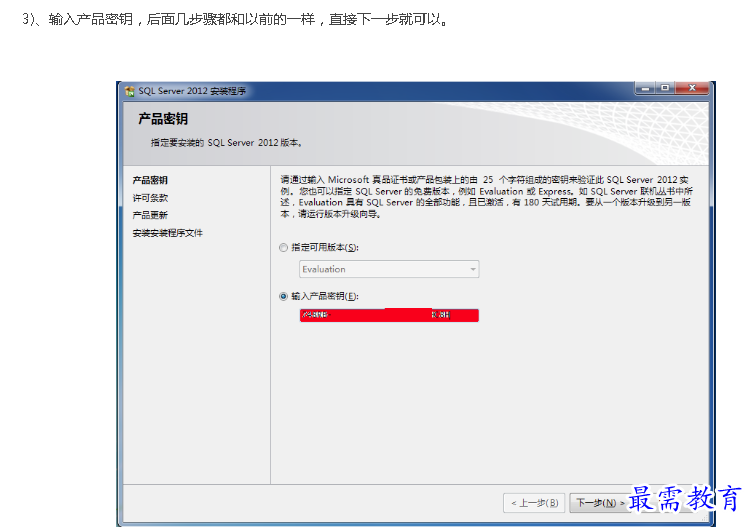Click the description paragraph about 25 字符密钥
Viewport: 750px width, 530px height.
[x=486, y=197]
